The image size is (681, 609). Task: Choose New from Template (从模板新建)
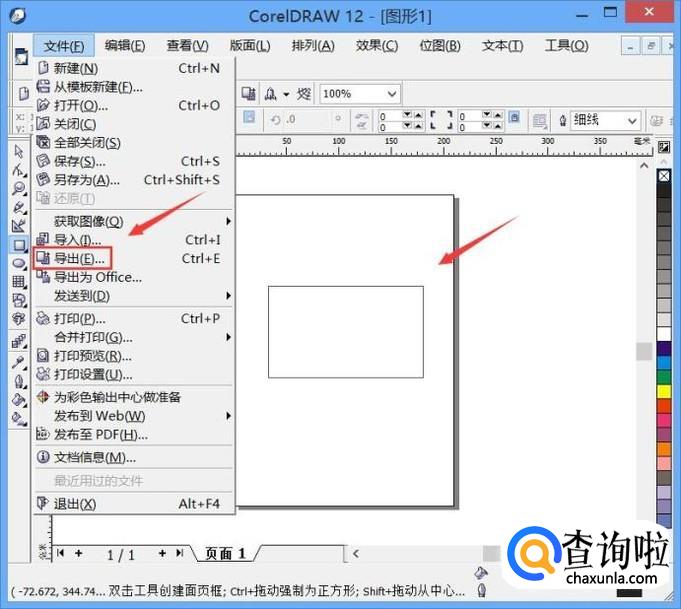[x=135, y=87]
